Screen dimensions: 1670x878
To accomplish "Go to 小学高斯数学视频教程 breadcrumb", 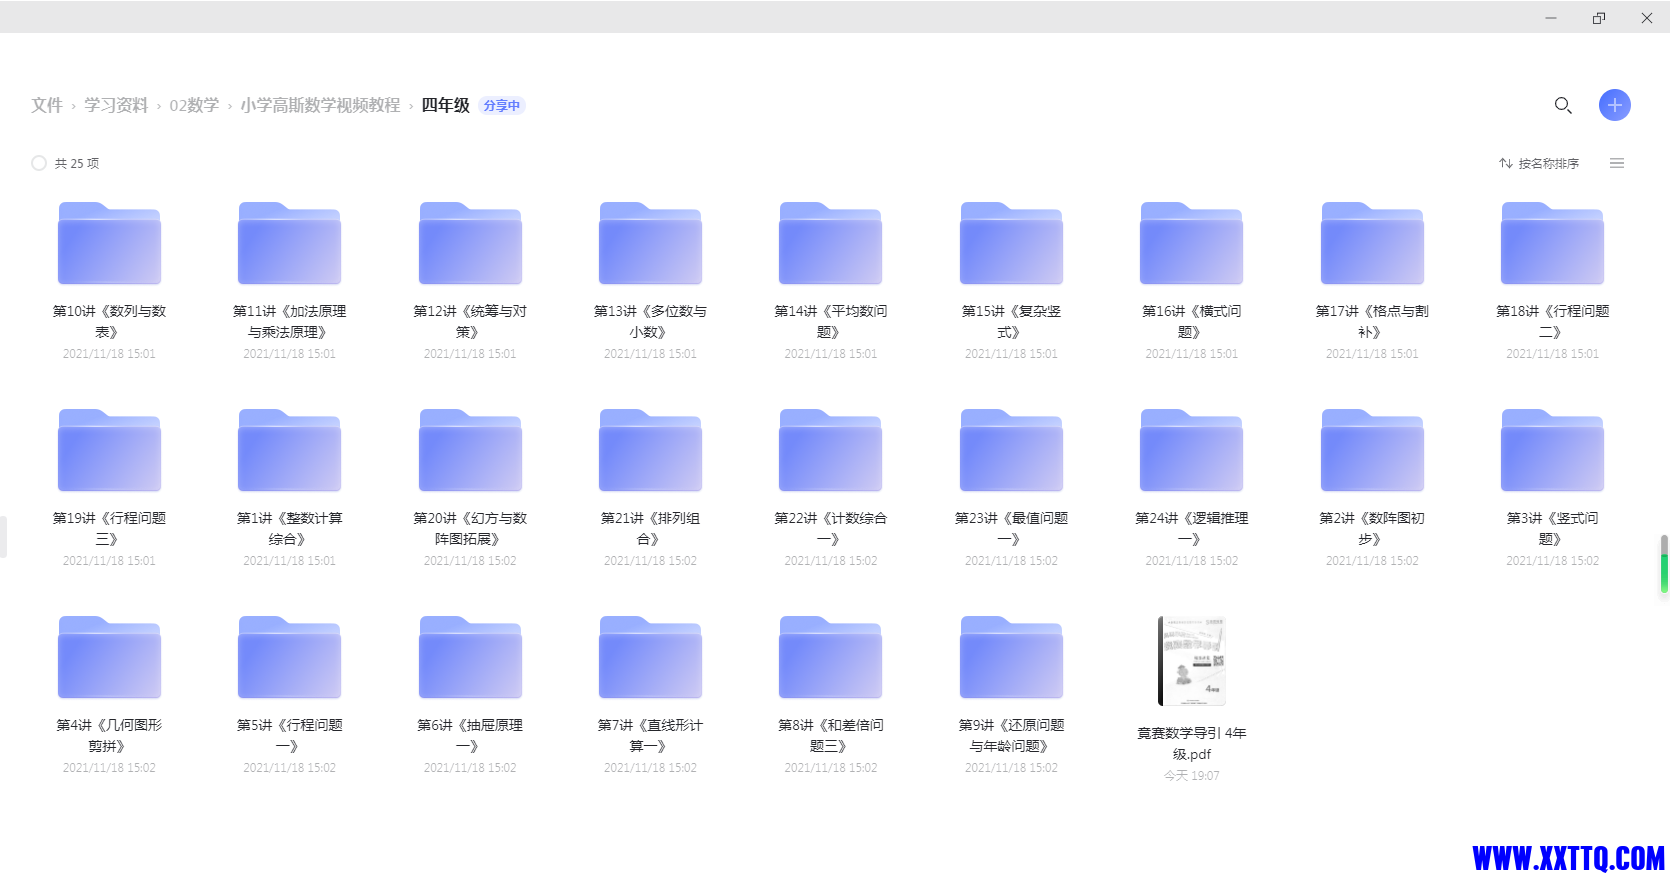I will 320,105.
